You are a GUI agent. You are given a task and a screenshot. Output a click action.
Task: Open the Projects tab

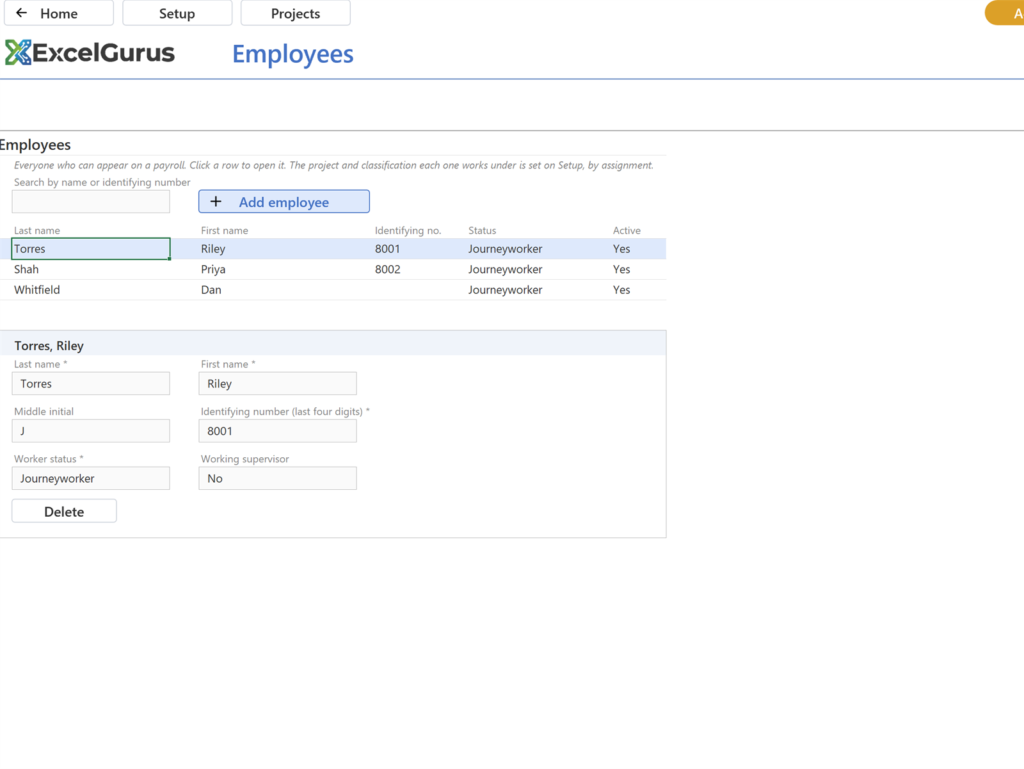[295, 13]
